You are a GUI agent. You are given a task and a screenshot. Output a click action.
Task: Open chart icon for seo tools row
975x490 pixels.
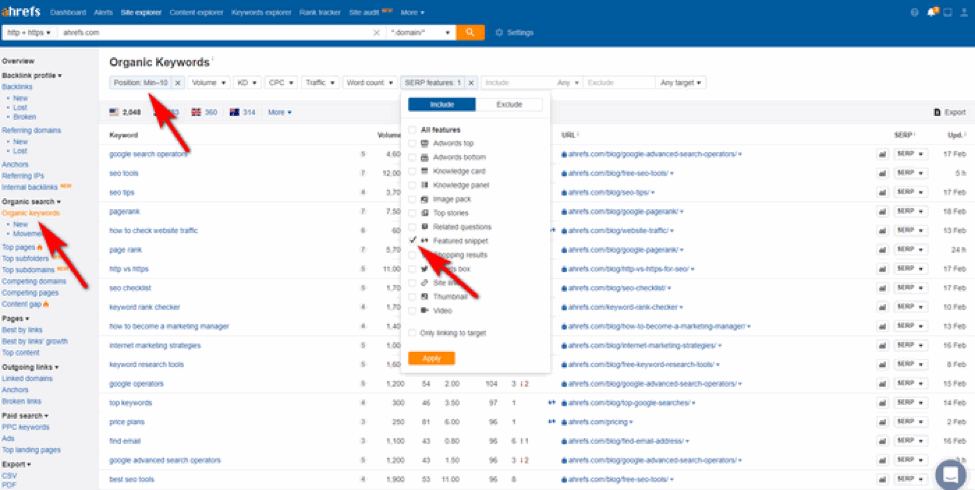tap(882, 173)
